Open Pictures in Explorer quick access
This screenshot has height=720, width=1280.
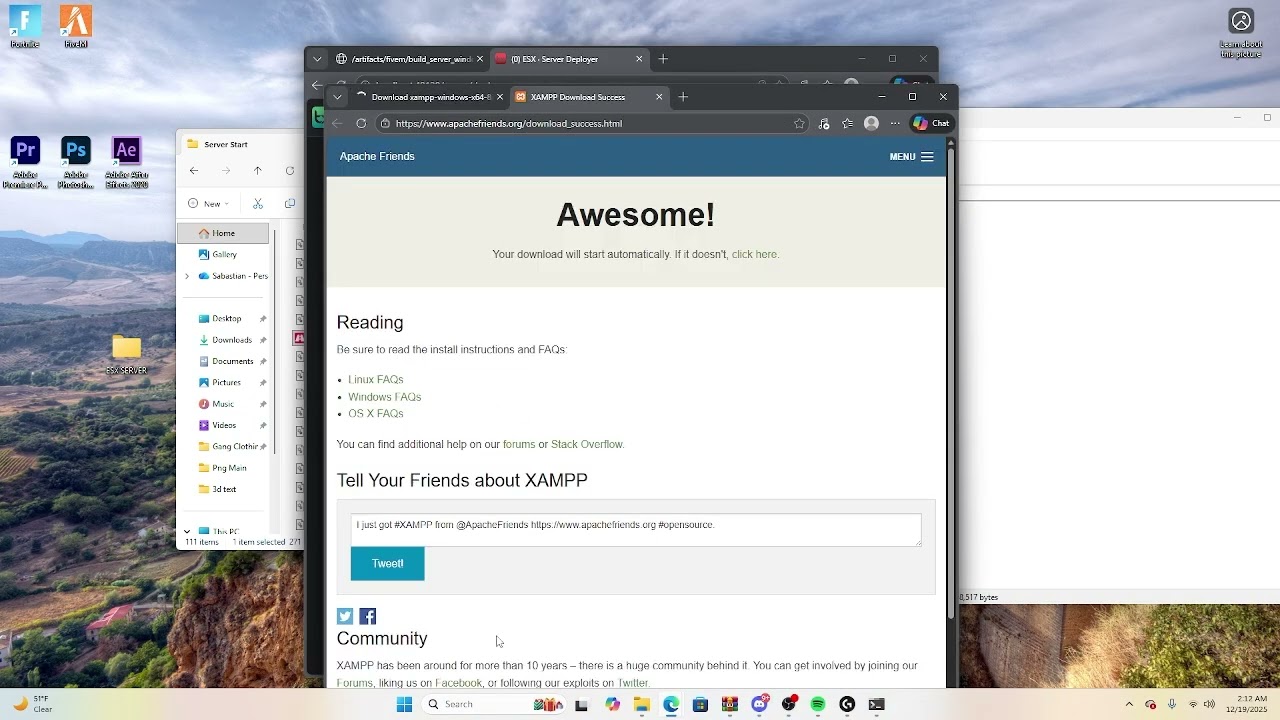pyautogui.click(x=227, y=382)
